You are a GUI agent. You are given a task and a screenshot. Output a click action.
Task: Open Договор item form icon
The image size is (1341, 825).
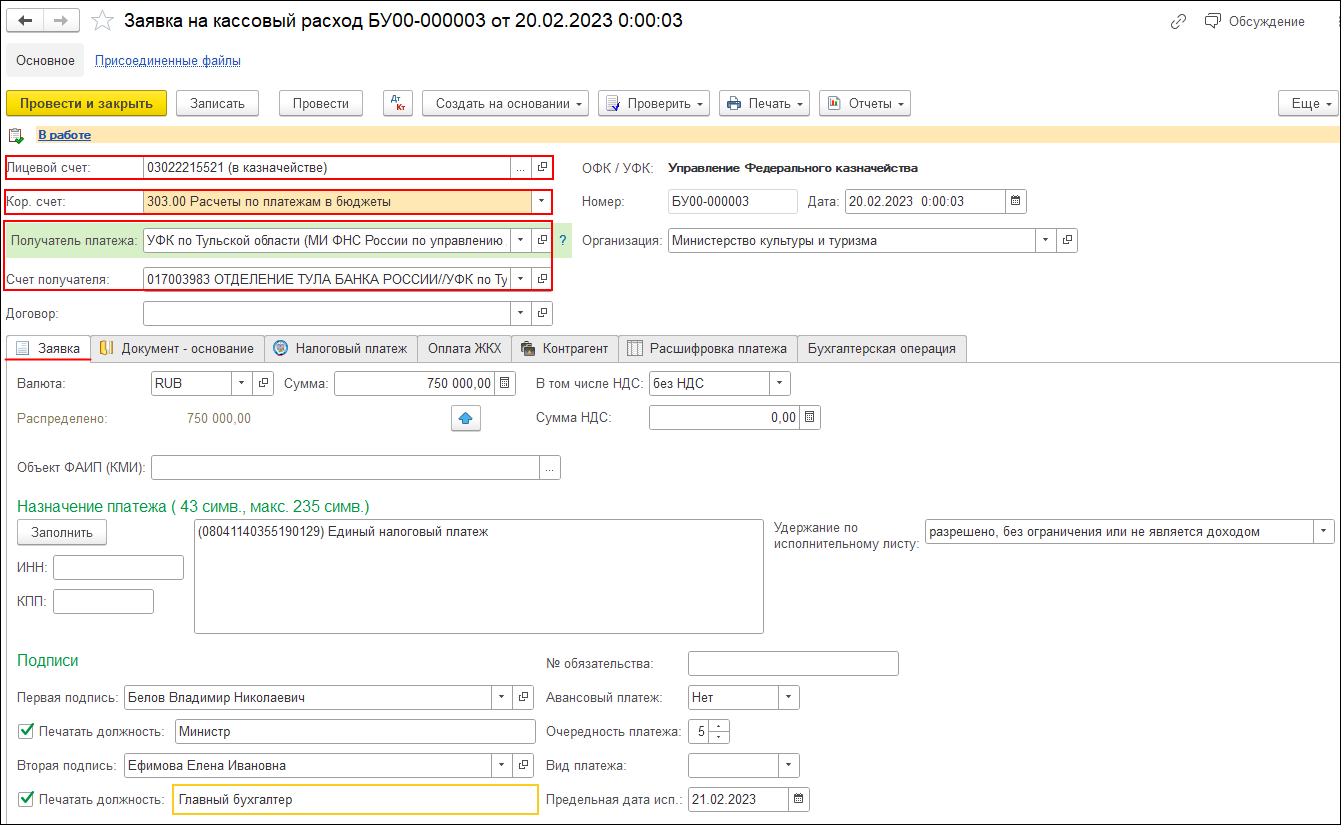tap(542, 313)
